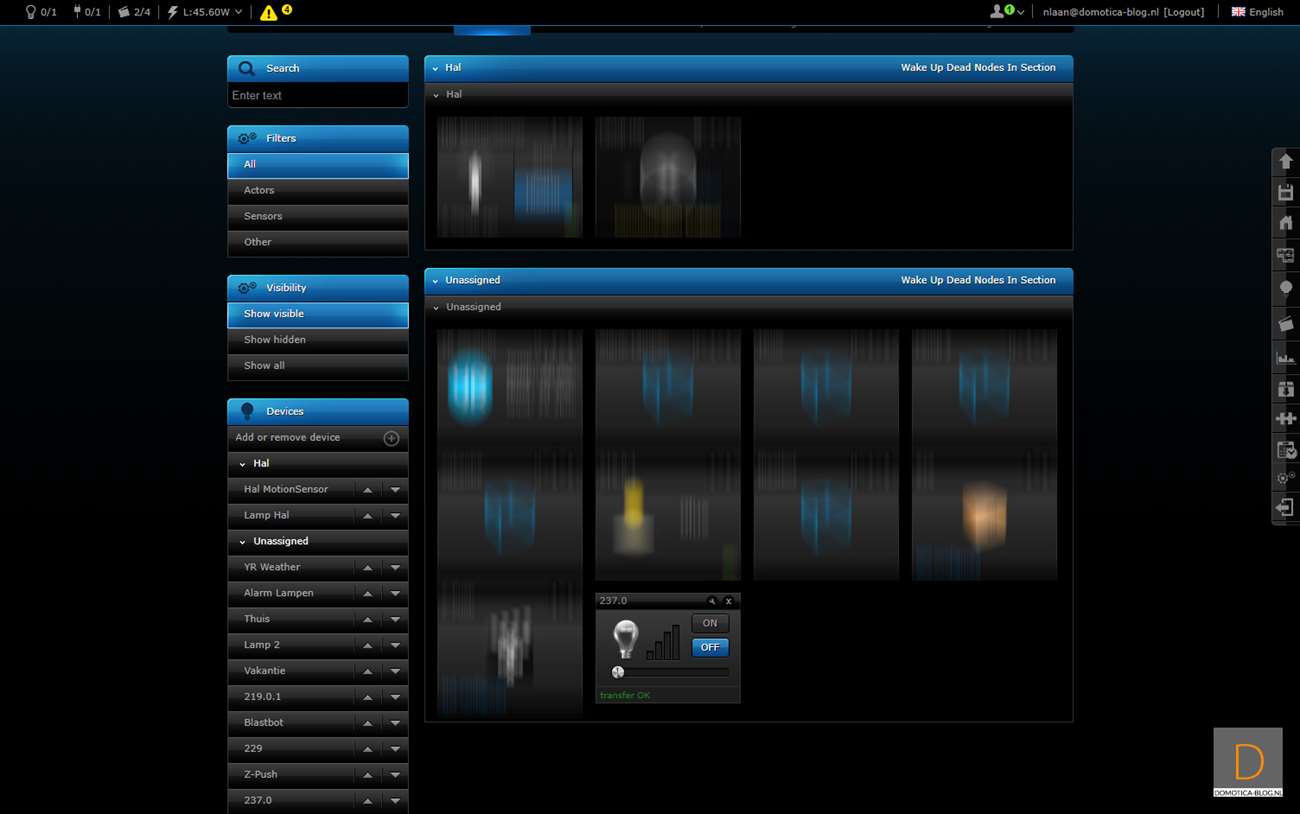Image resolution: width=1300 pixels, height=814 pixels.
Task: Switch the 237.0 device OFF
Action: pos(709,647)
